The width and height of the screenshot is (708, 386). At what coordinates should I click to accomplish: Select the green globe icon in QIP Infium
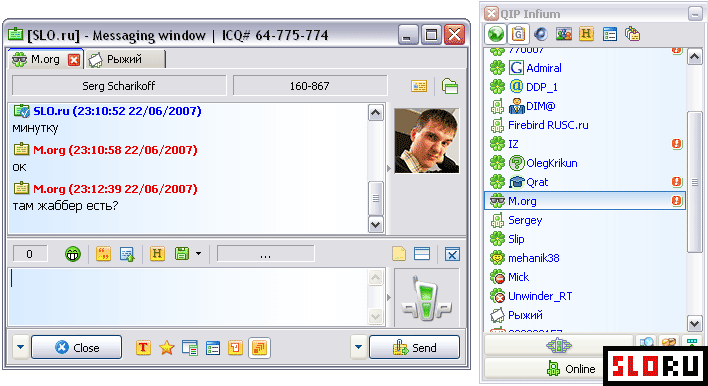click(x=495, y=34)
